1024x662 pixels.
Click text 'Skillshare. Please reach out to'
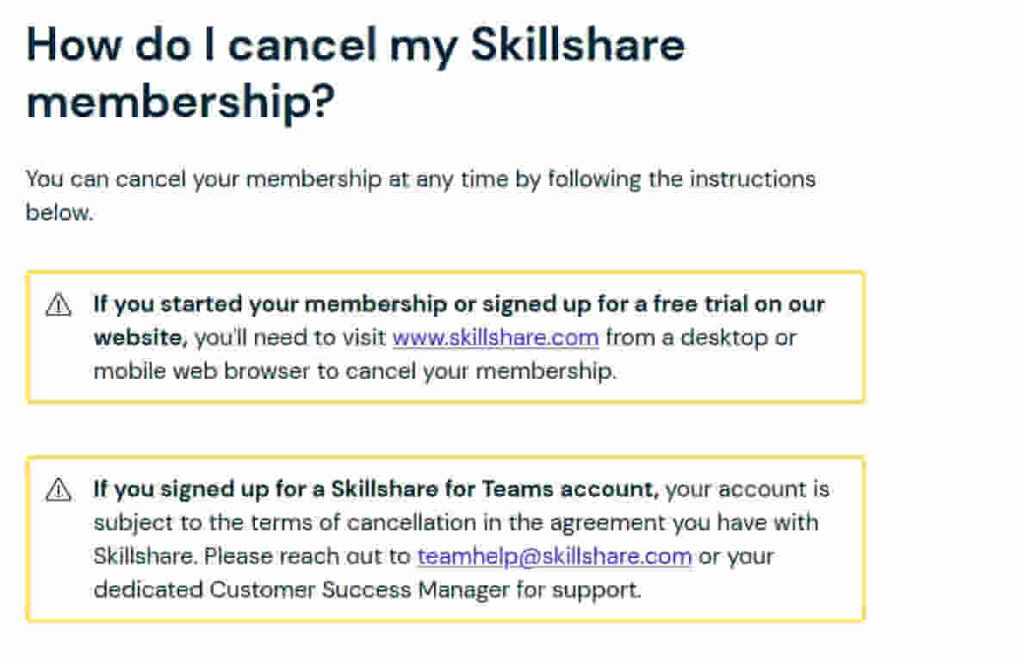point(252,556)
